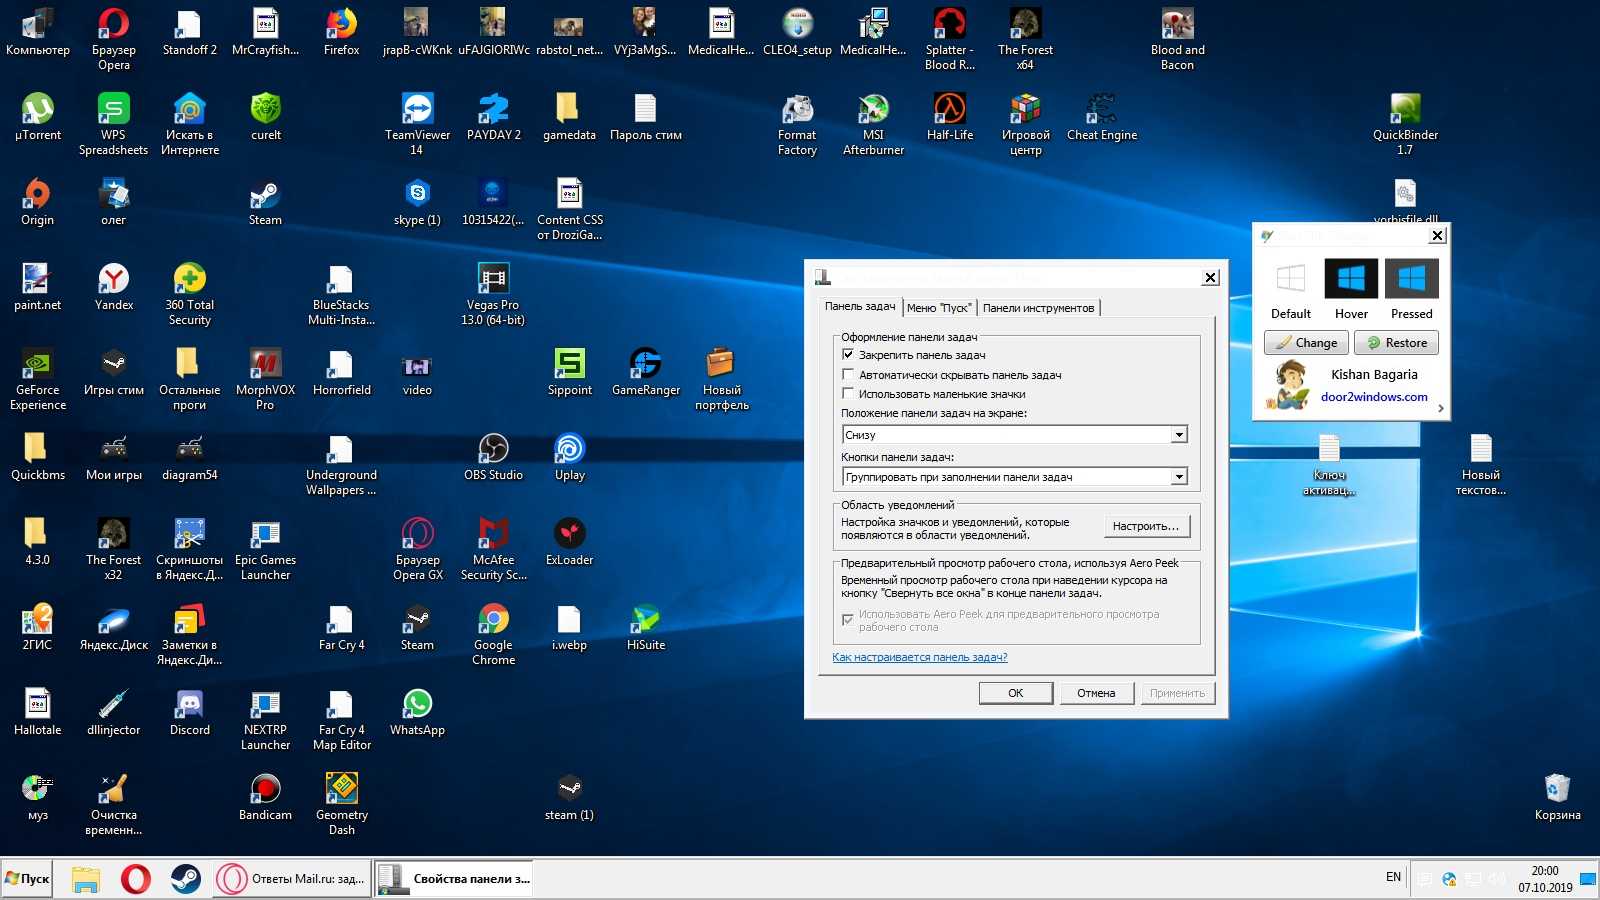1600x900 pixels.
Task: Launch Opera from the taskbar pin
Action: point(136,879)
